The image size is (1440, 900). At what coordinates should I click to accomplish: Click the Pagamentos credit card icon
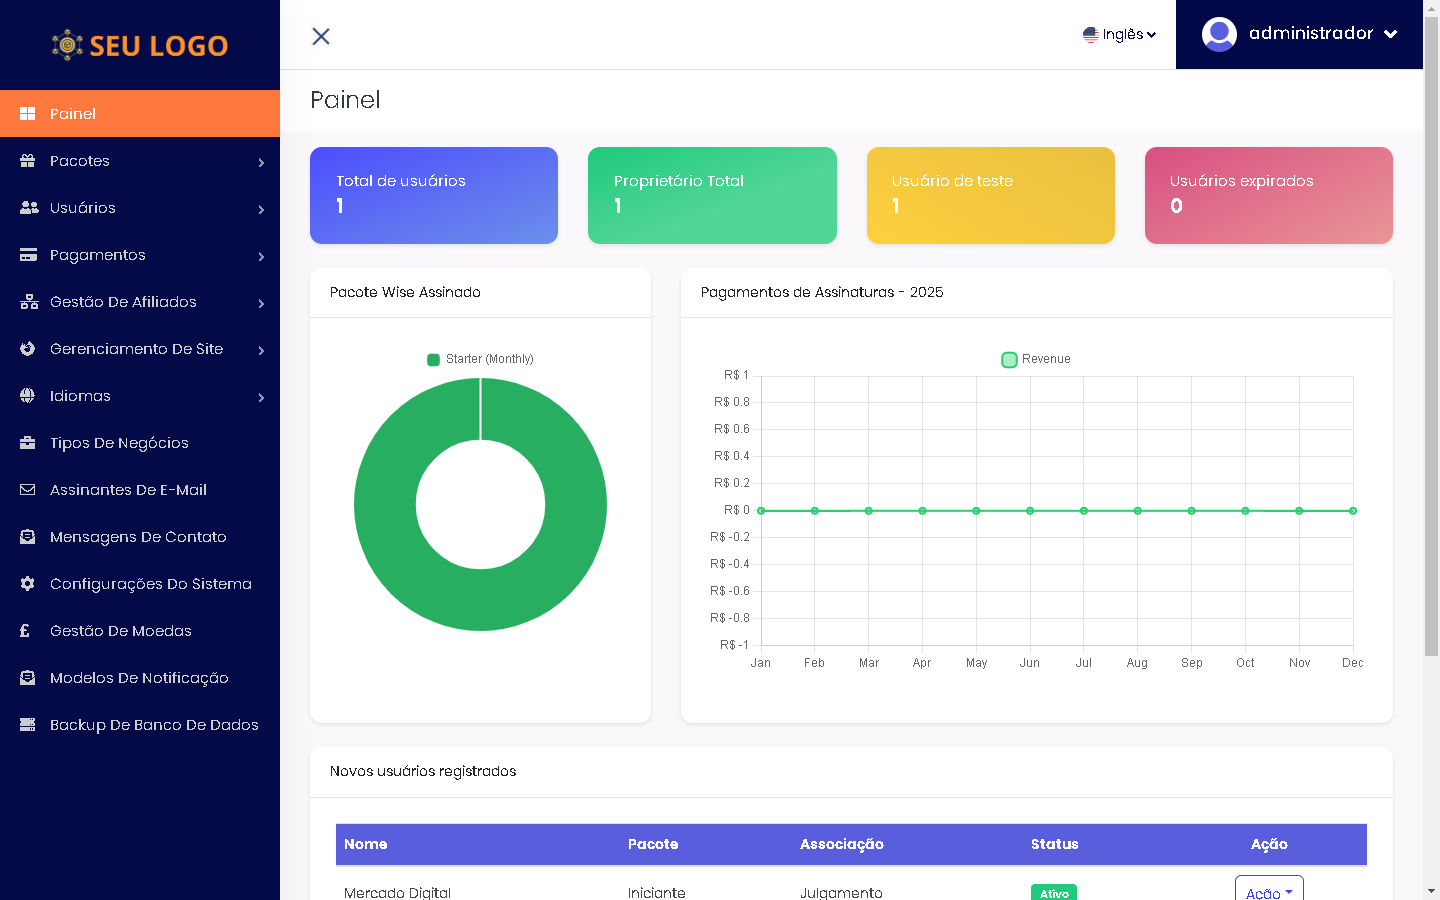pos(28,255)
